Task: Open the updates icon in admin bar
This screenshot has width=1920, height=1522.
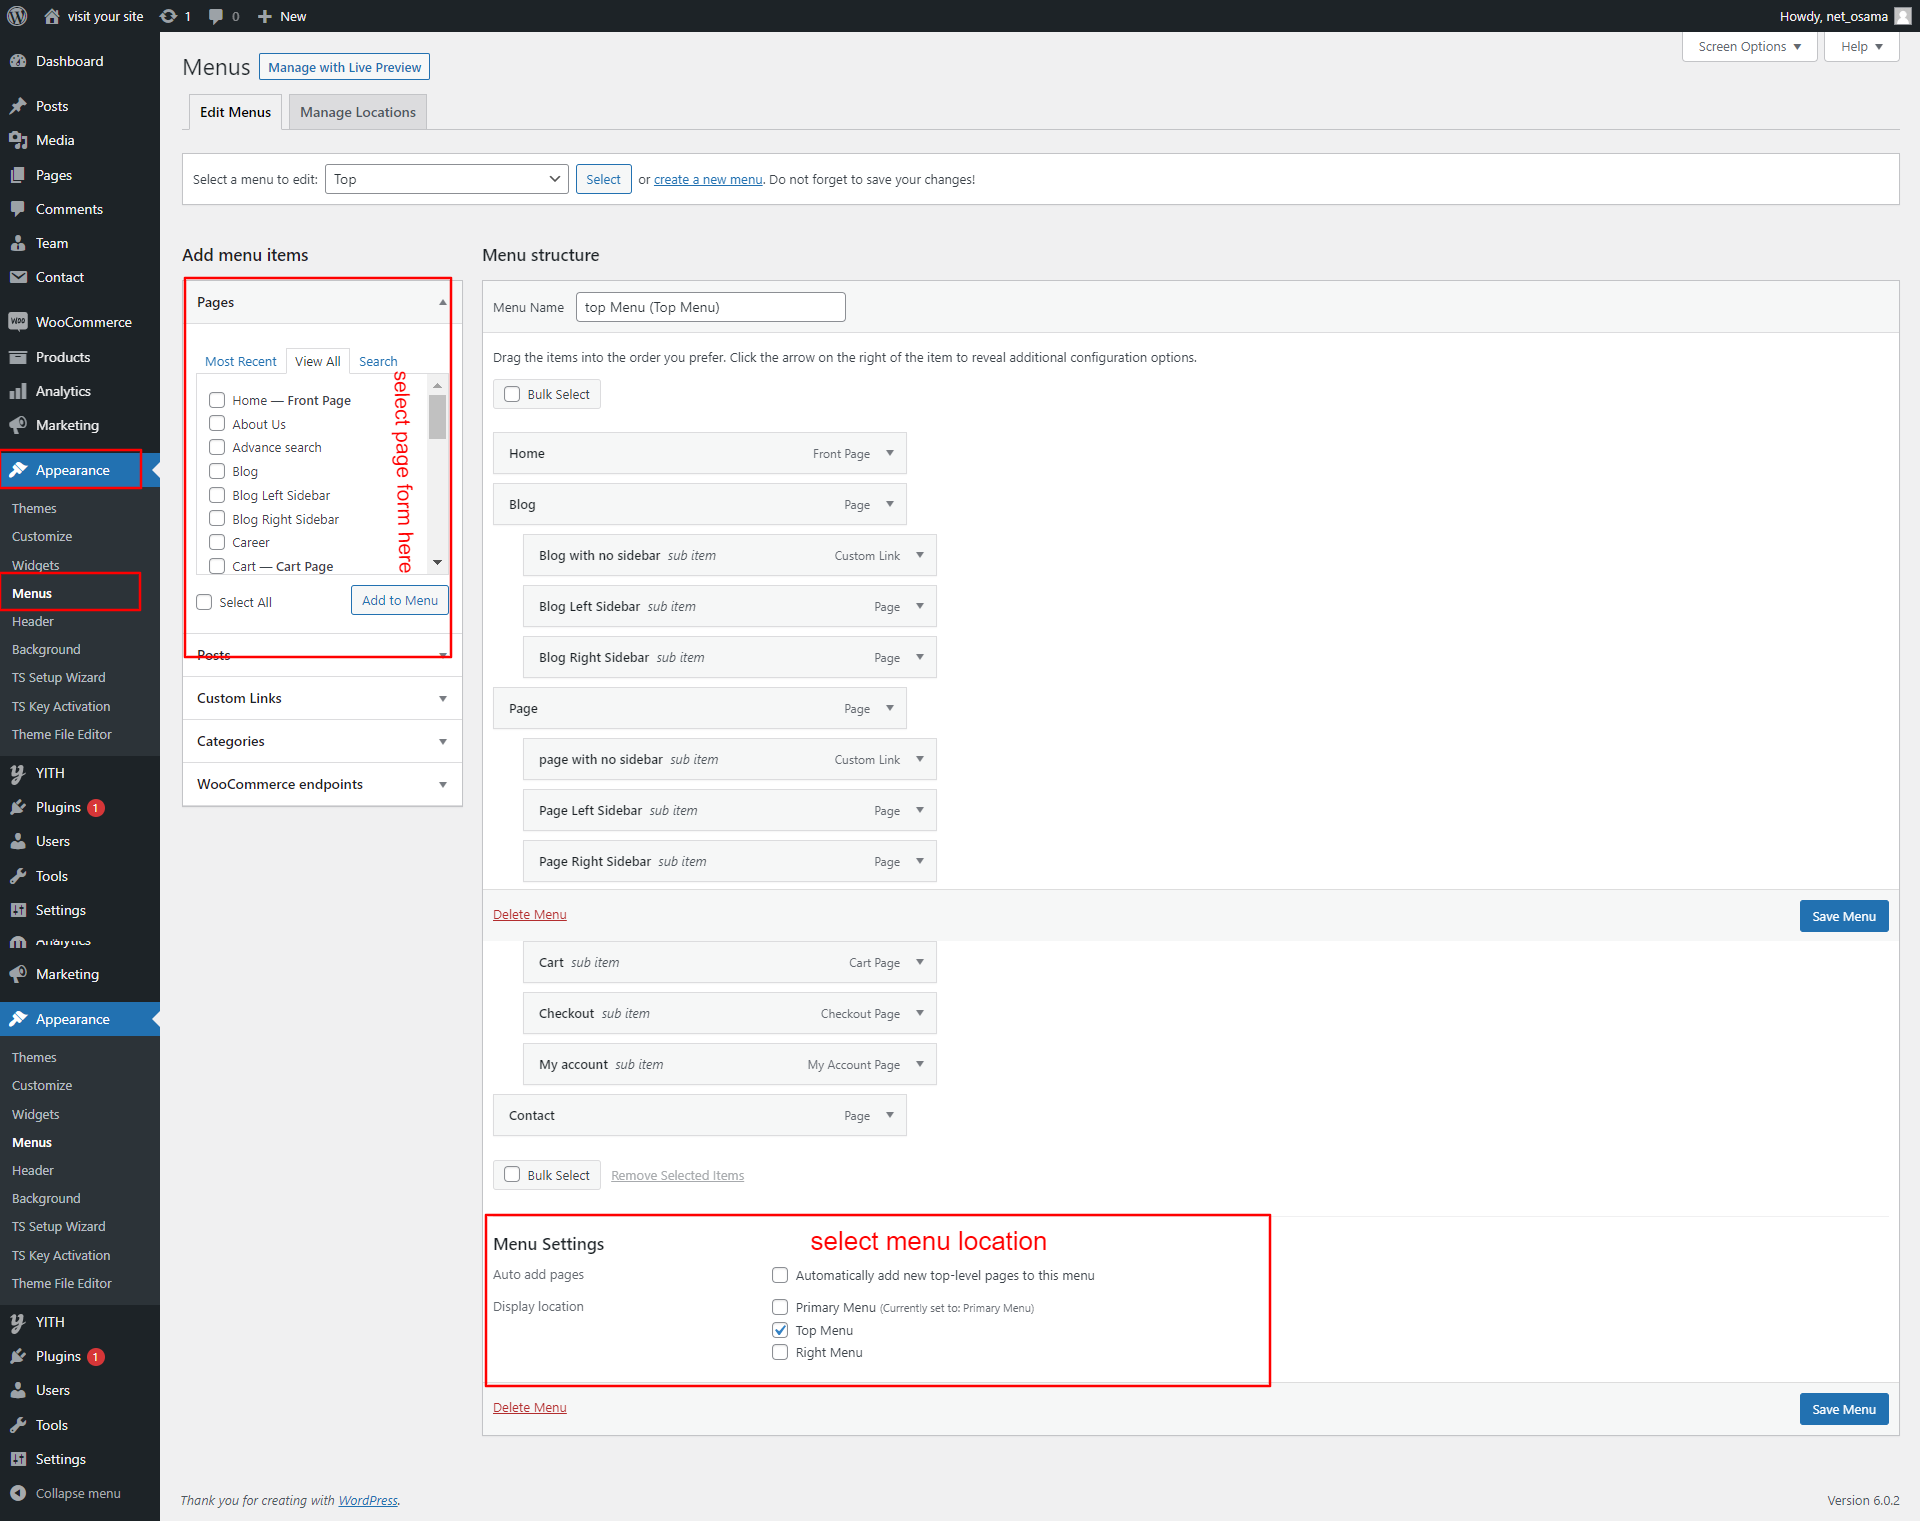Action: [169, 16]
